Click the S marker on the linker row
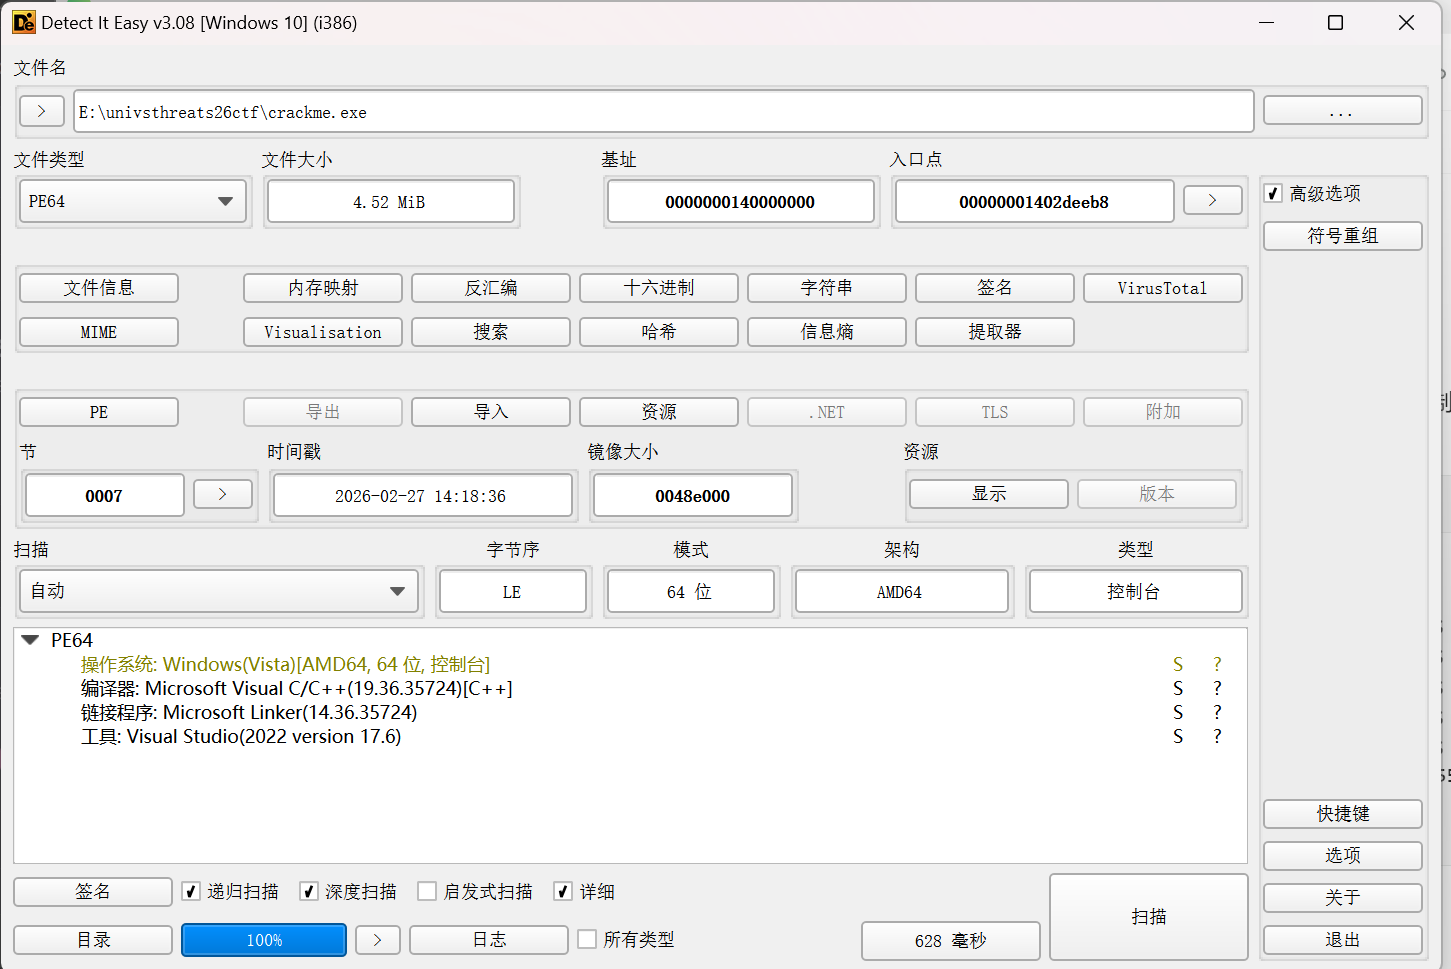Screen dimensions: 1451x969 (x=1178, y=712)
